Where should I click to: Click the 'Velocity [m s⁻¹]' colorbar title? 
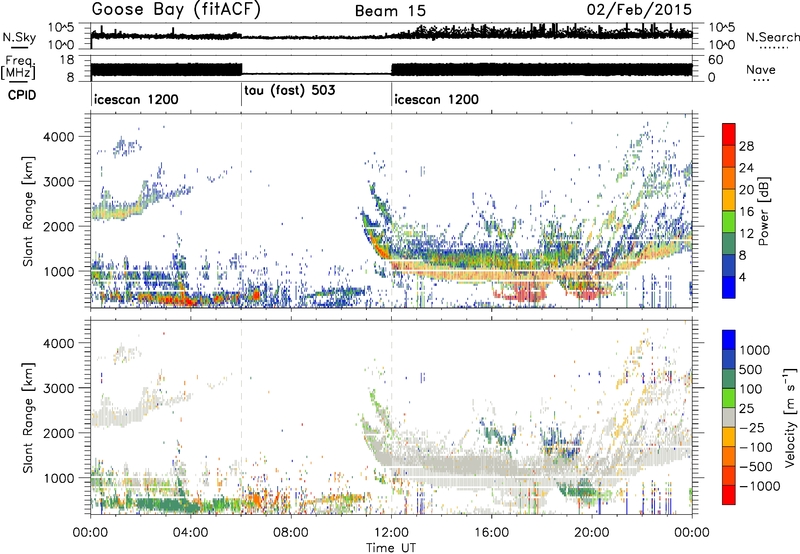click(790, 417)
